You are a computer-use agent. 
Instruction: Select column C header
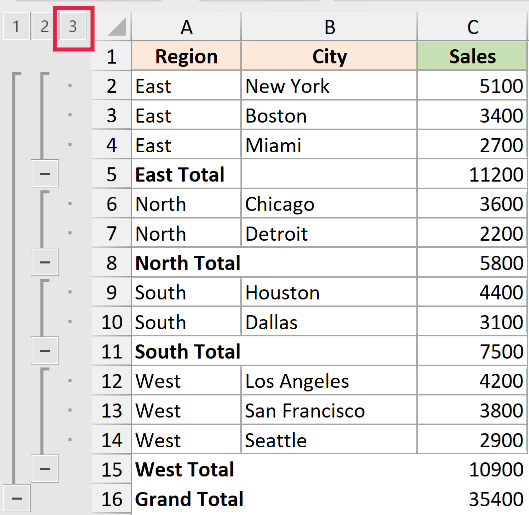click(x=472, y=27)
